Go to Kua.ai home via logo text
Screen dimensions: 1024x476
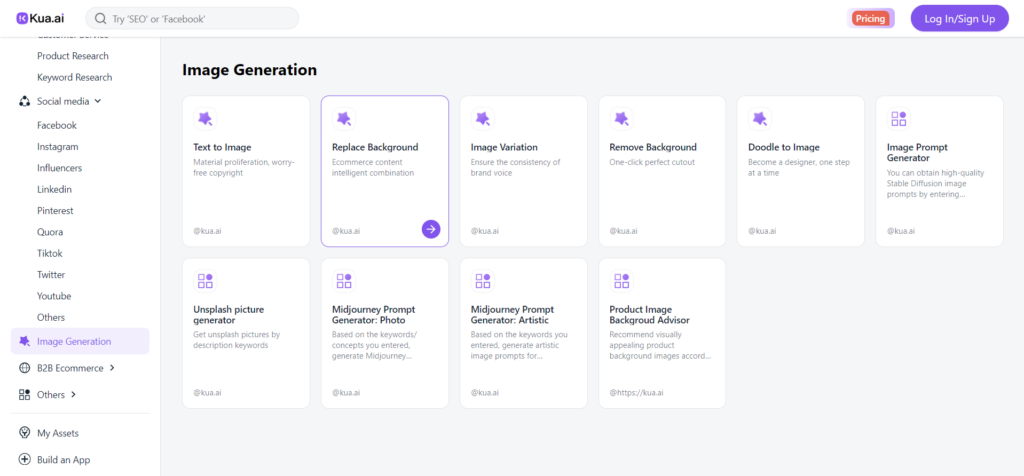pos(47,18)
